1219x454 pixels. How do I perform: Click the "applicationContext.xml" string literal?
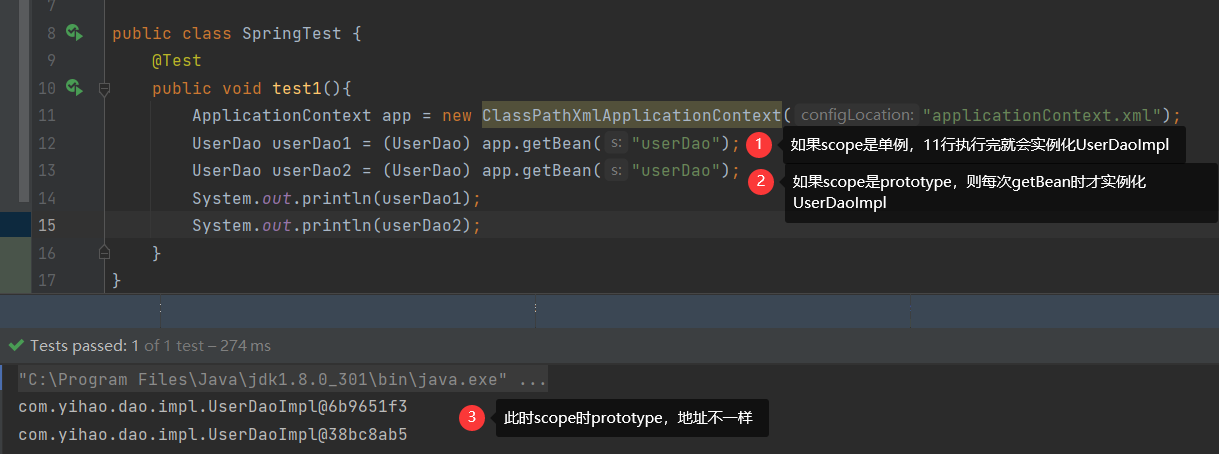pyautogui.click(x=1042, y=116)
